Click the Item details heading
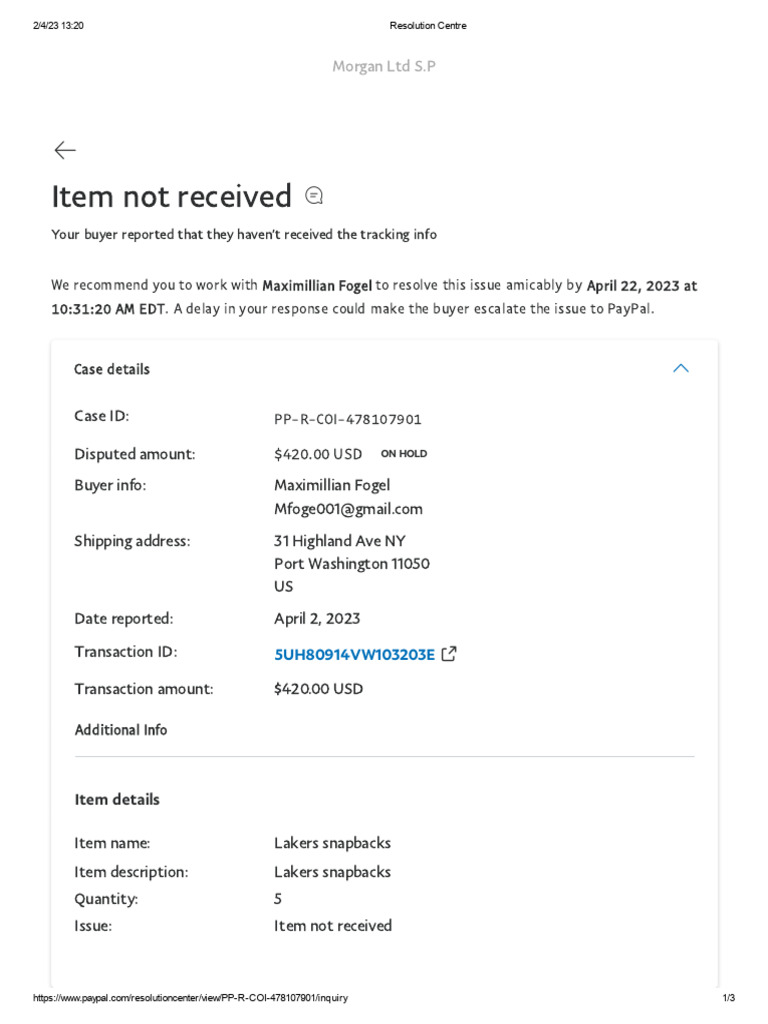 click(117, 799)
